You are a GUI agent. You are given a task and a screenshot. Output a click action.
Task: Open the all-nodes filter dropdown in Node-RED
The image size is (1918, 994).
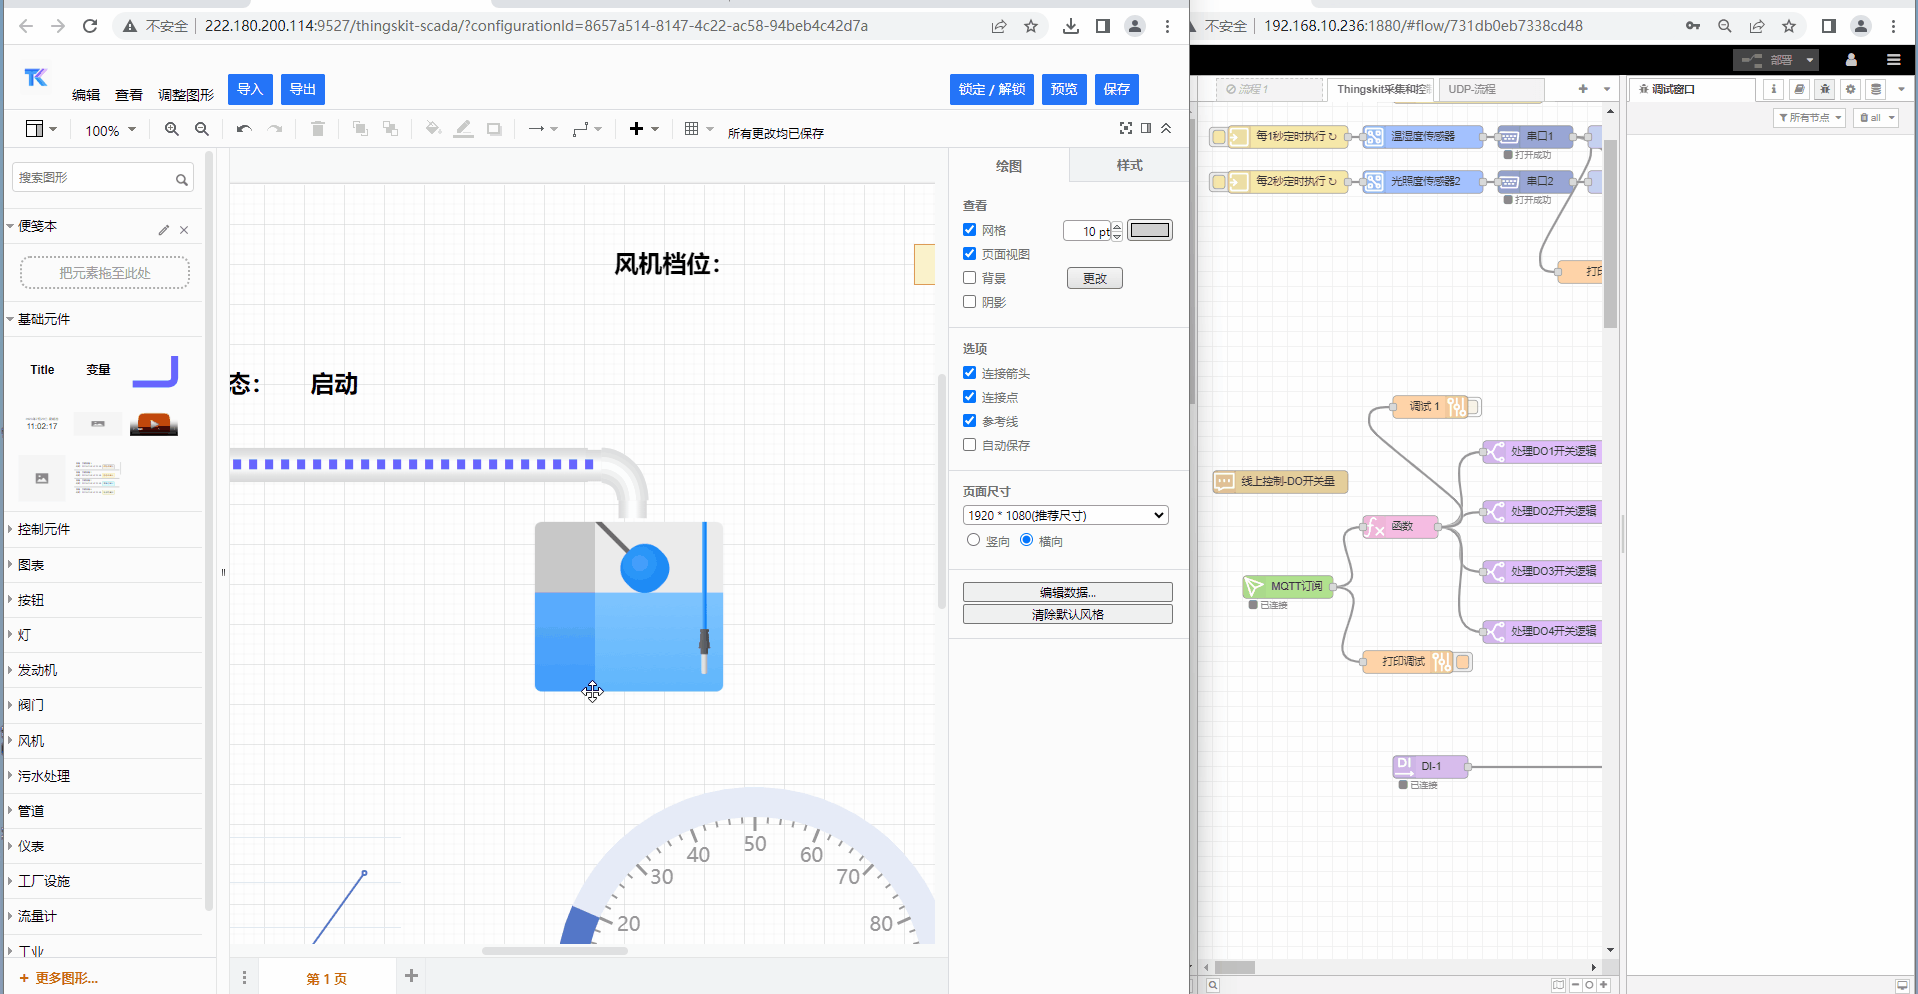click(x=1809, y=118)
